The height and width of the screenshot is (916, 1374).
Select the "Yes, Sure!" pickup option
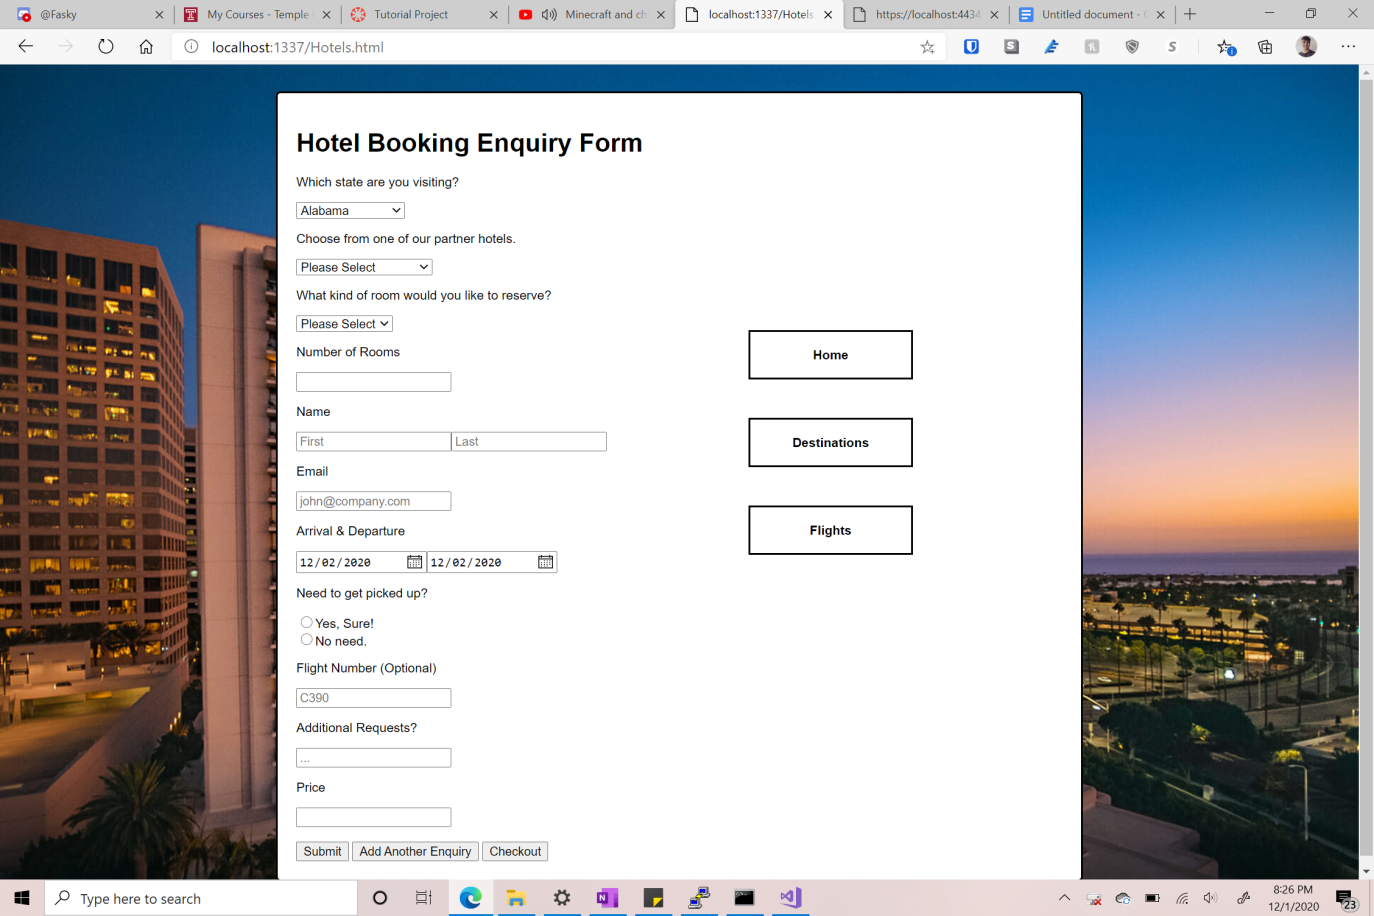pyautogui.click(x=307, y=622)
